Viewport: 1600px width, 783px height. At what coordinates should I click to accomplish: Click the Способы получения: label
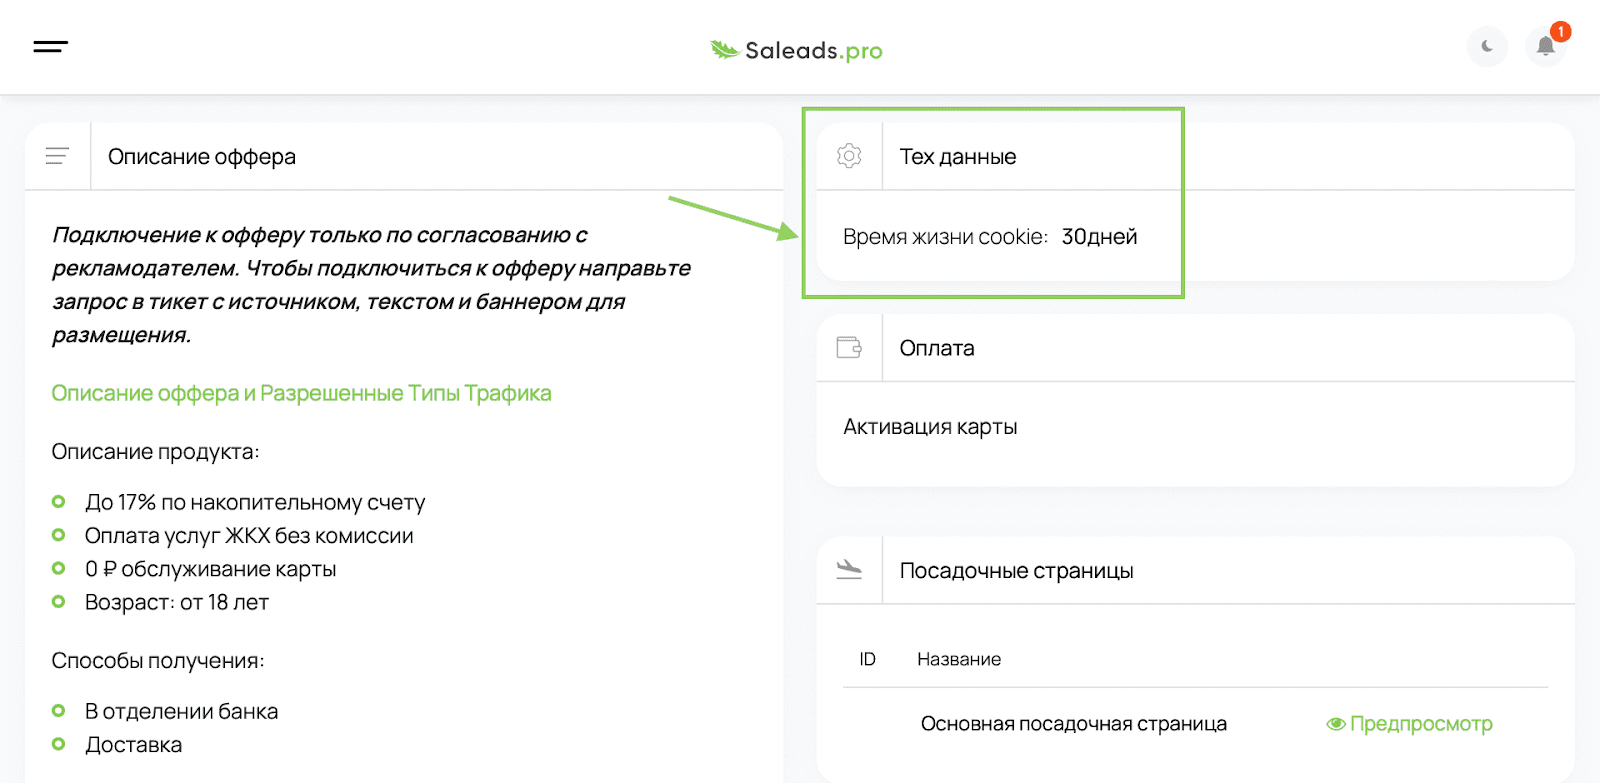(158, 660)
